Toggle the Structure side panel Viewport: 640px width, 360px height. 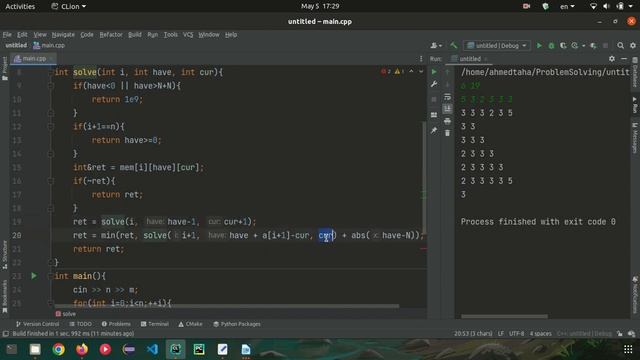pyautogui.click(x=4, y=255)
